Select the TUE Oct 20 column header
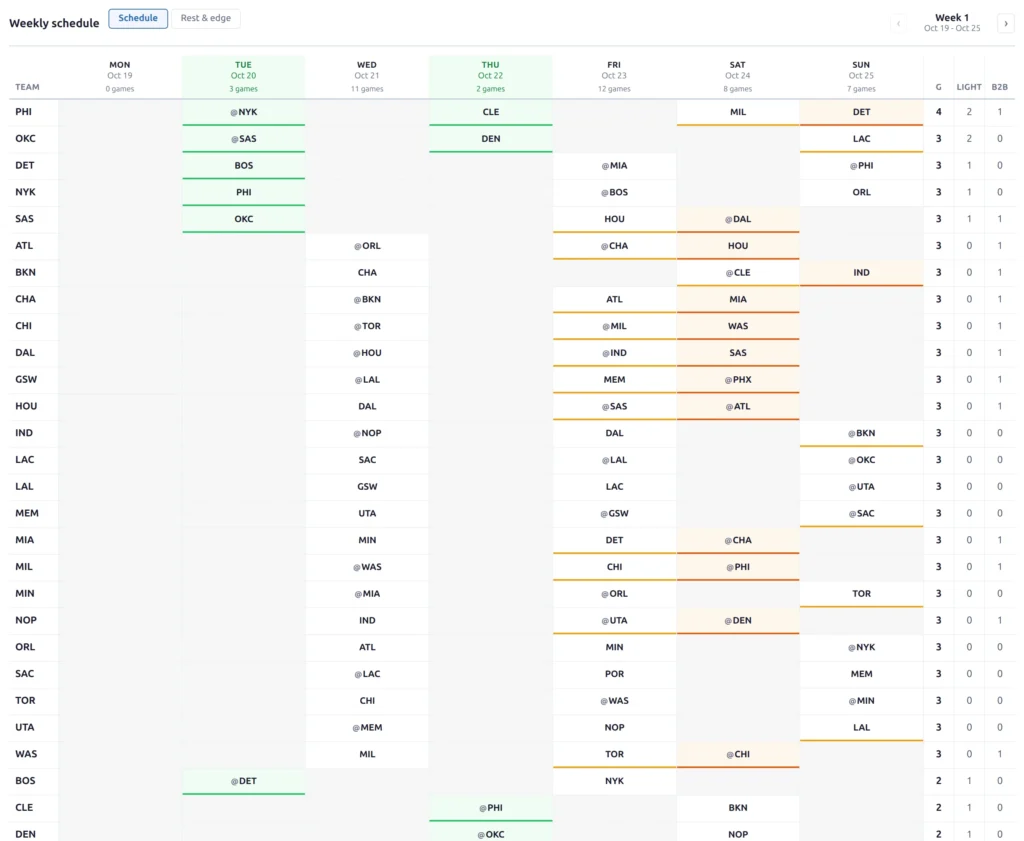 (x=244, y=76)
